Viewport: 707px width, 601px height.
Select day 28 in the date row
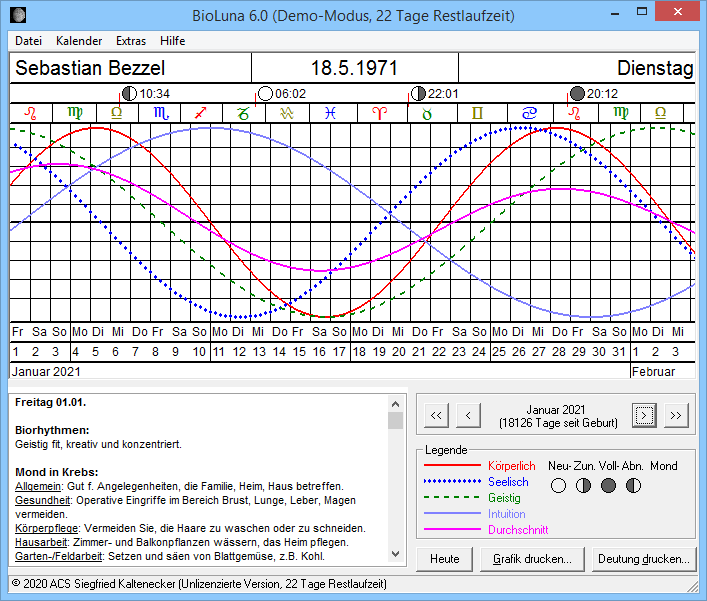559,352
